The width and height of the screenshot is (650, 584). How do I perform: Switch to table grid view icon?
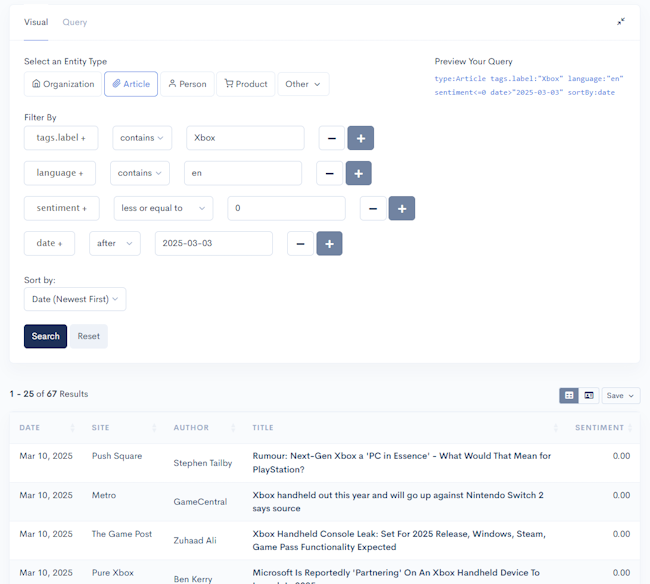click(569, 395)
